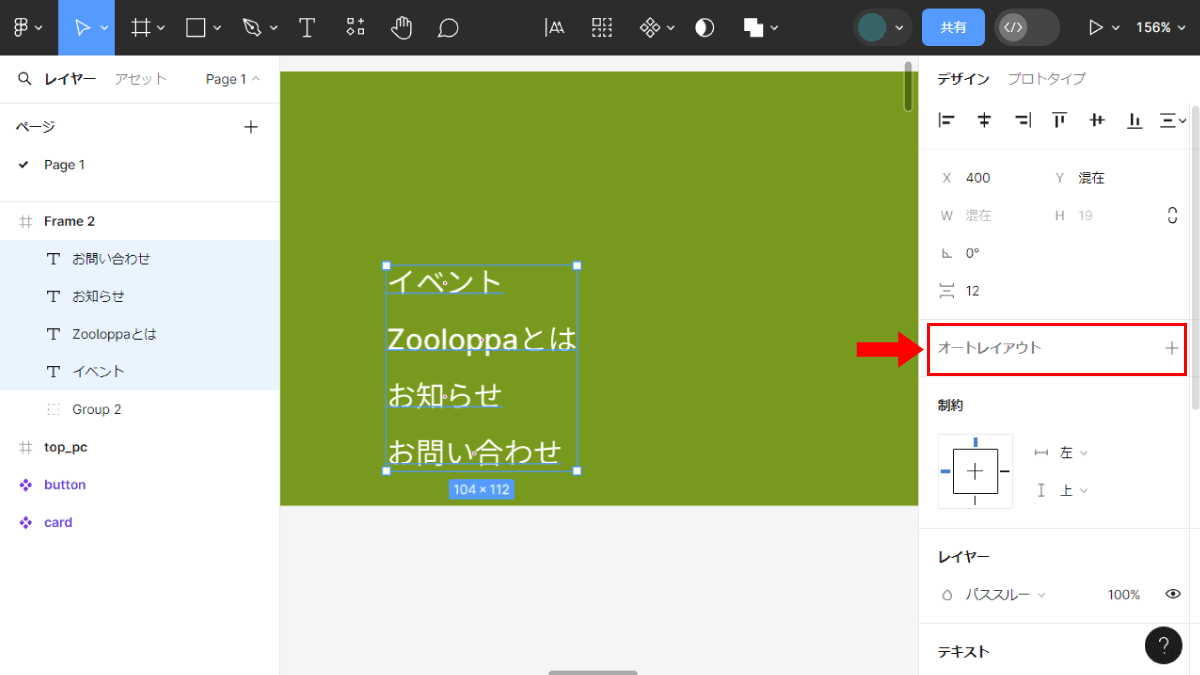Add auto layout with plus icon

coord(1172,348)
